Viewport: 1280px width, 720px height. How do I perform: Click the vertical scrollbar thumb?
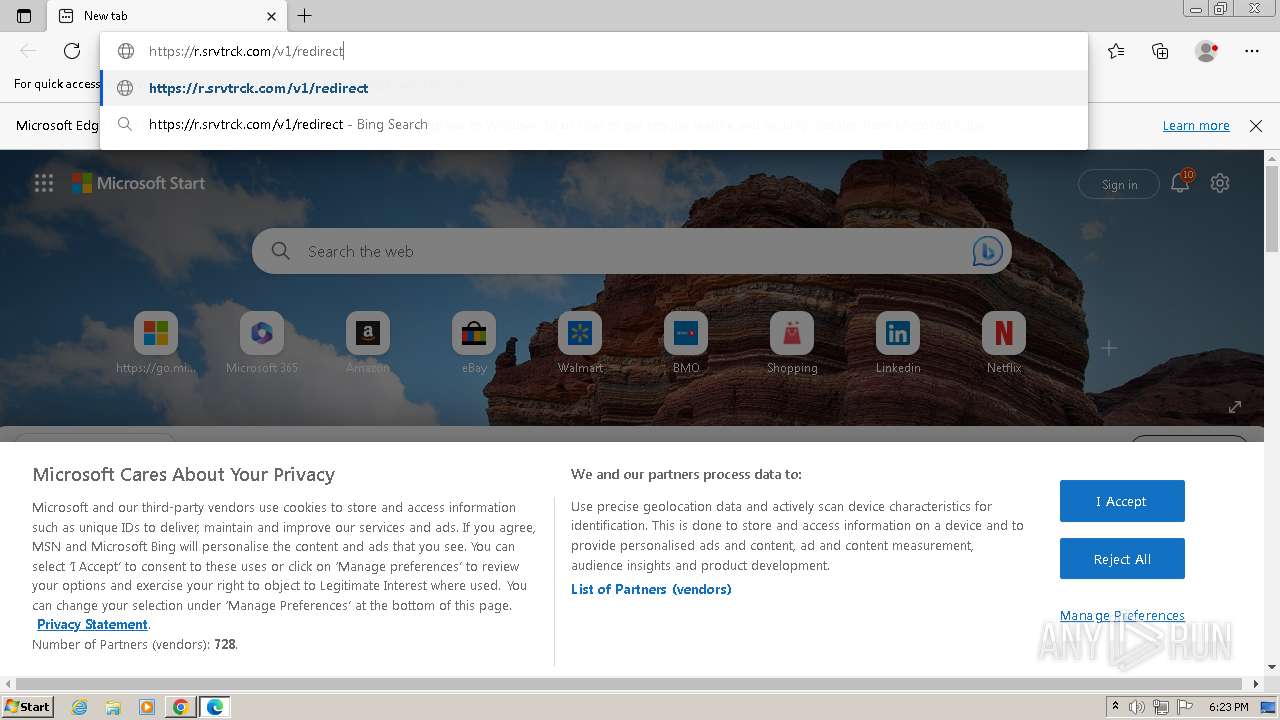click(1272, 210)
